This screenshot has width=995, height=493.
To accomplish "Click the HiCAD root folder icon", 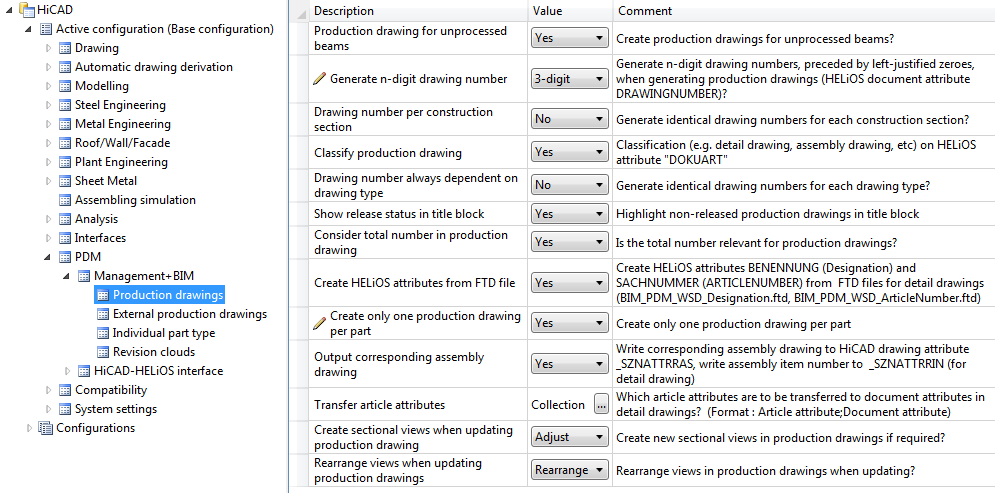I will point(27,10).
